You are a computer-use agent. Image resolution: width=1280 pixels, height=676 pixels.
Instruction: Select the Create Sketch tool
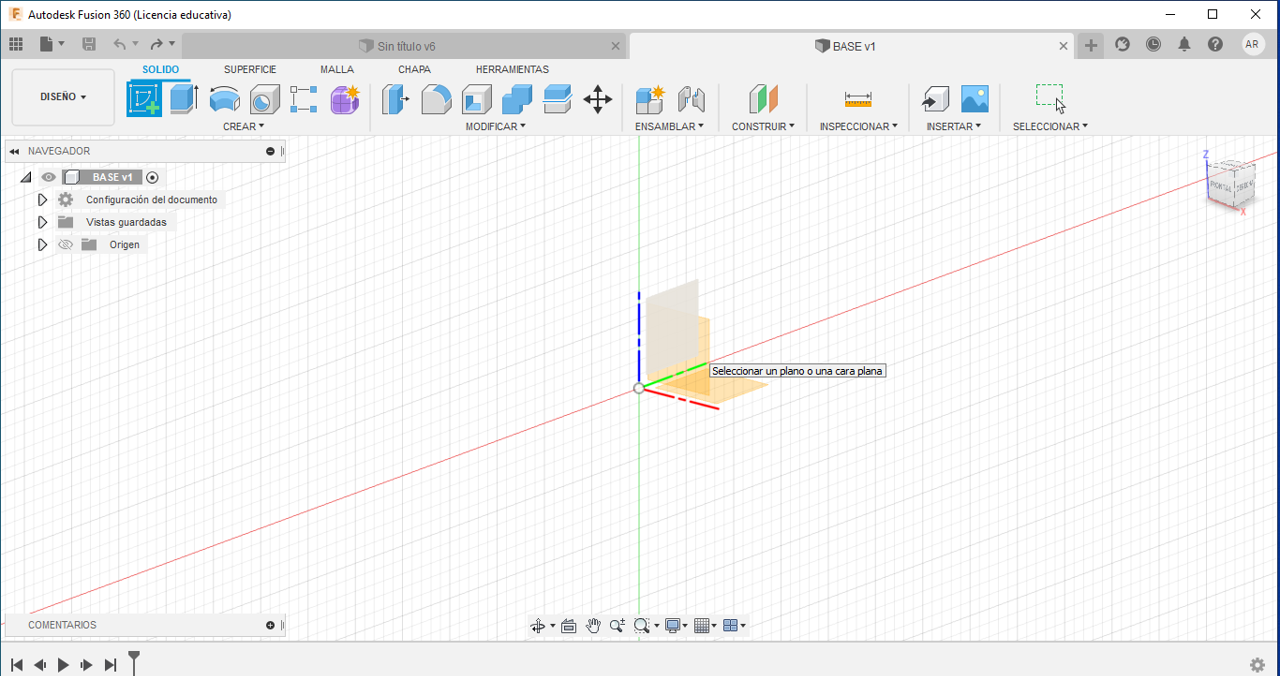[x=144, y=99]
